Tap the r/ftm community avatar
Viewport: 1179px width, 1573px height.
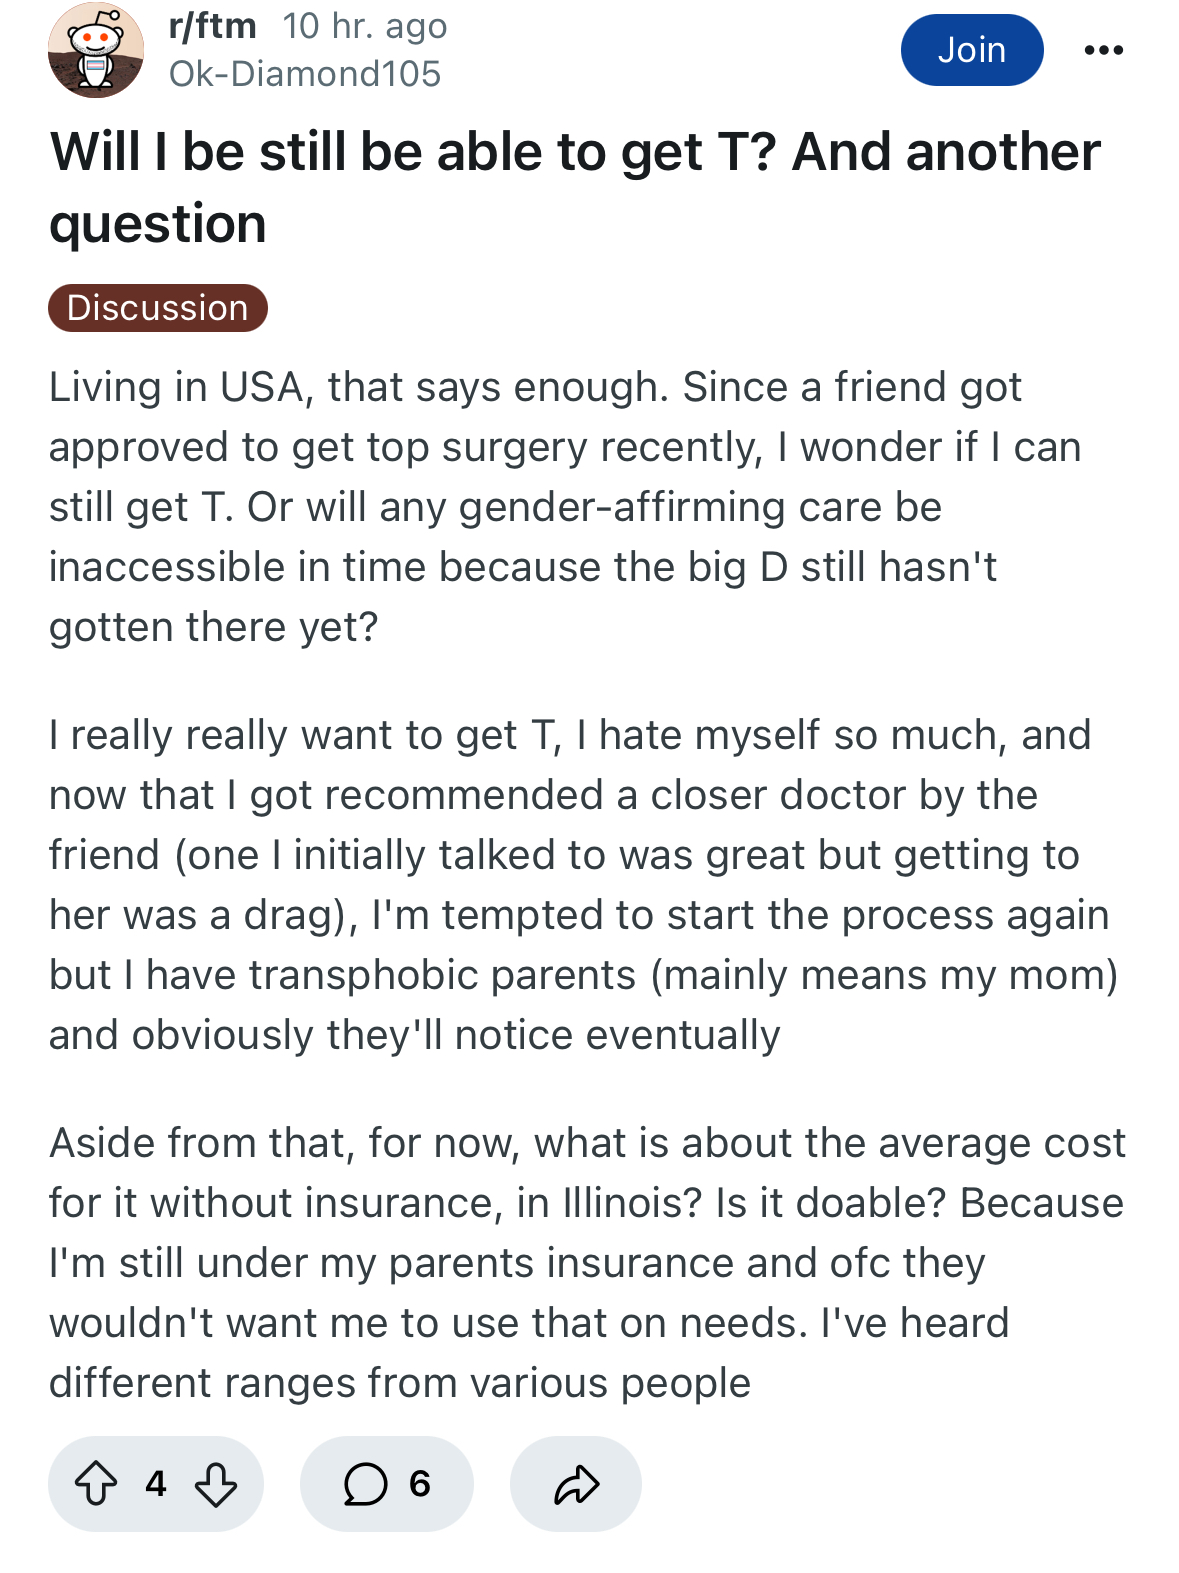pos(96,50)
